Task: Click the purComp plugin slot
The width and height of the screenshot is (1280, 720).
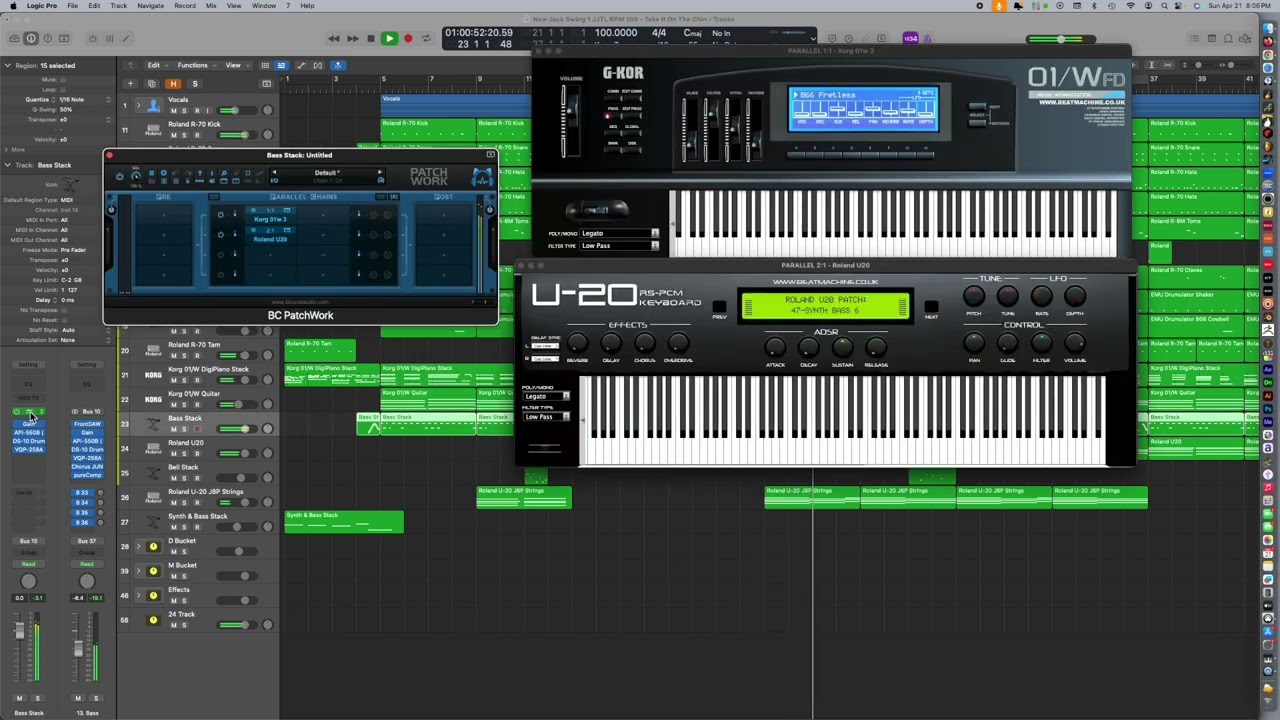Action: click(x=87, y=474)
